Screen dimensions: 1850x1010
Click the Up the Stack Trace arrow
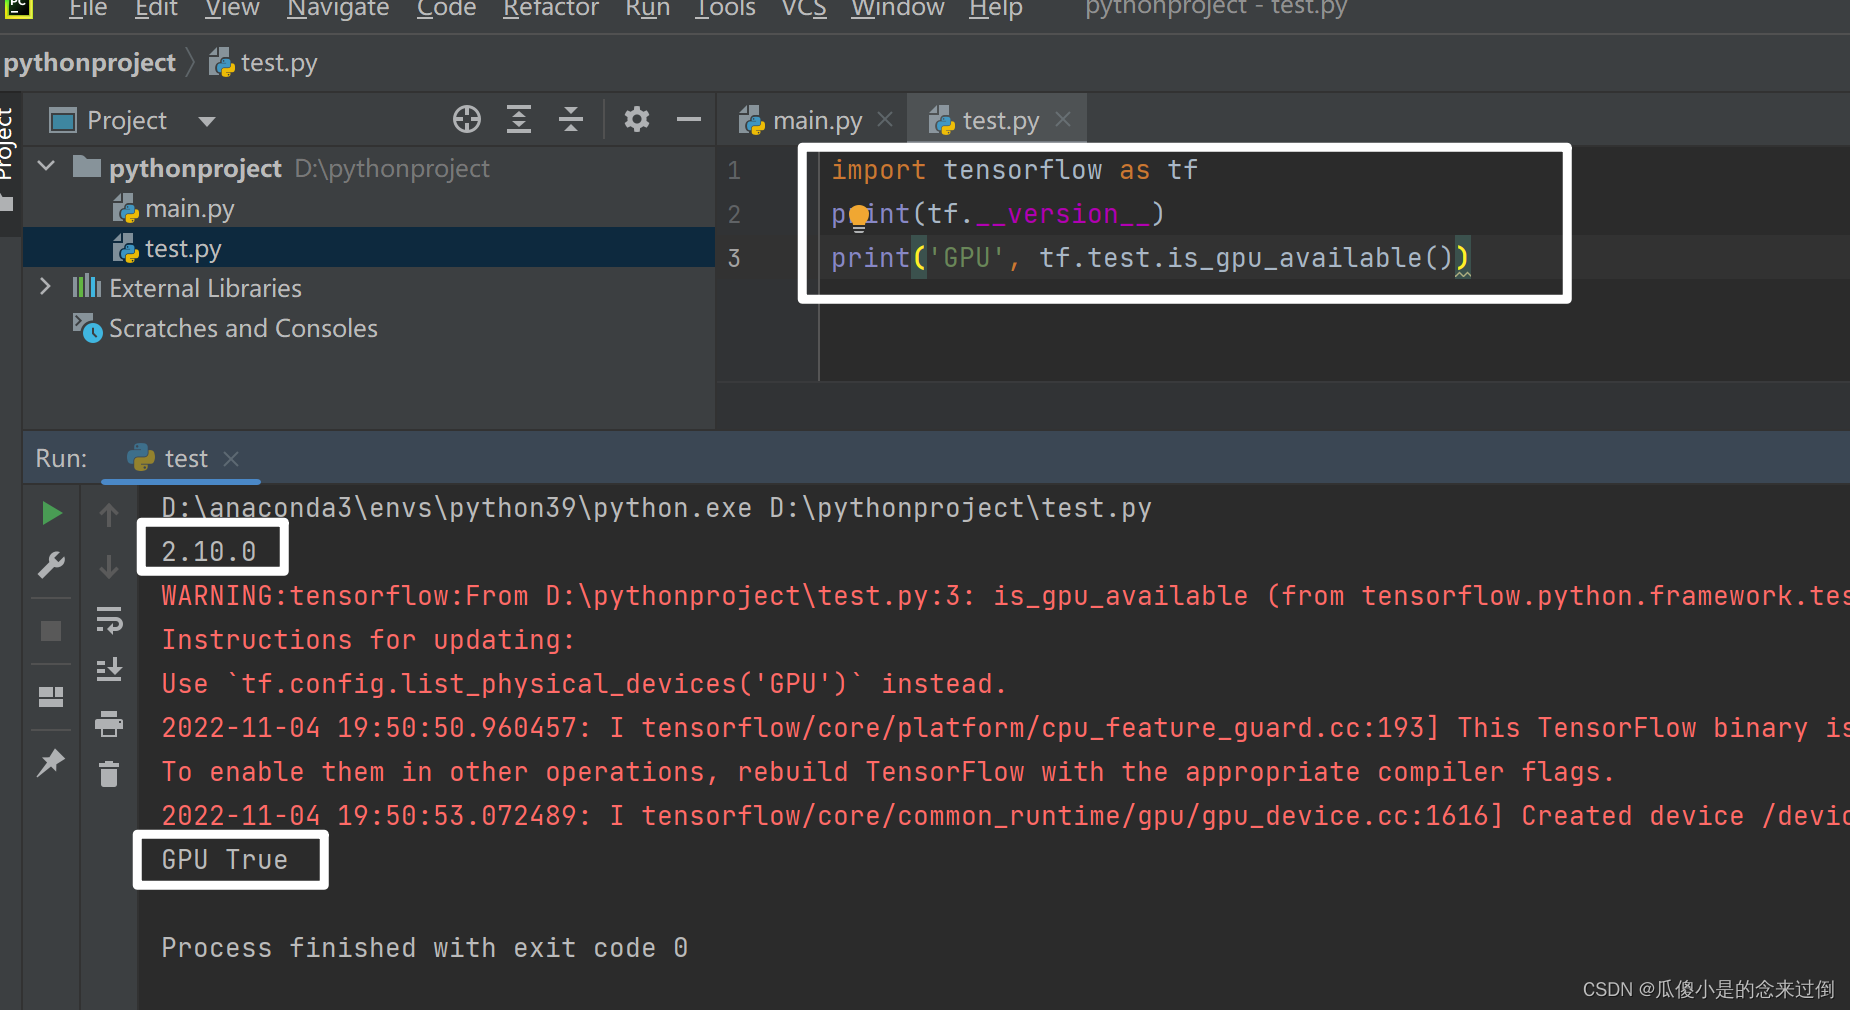click(109, 515)
